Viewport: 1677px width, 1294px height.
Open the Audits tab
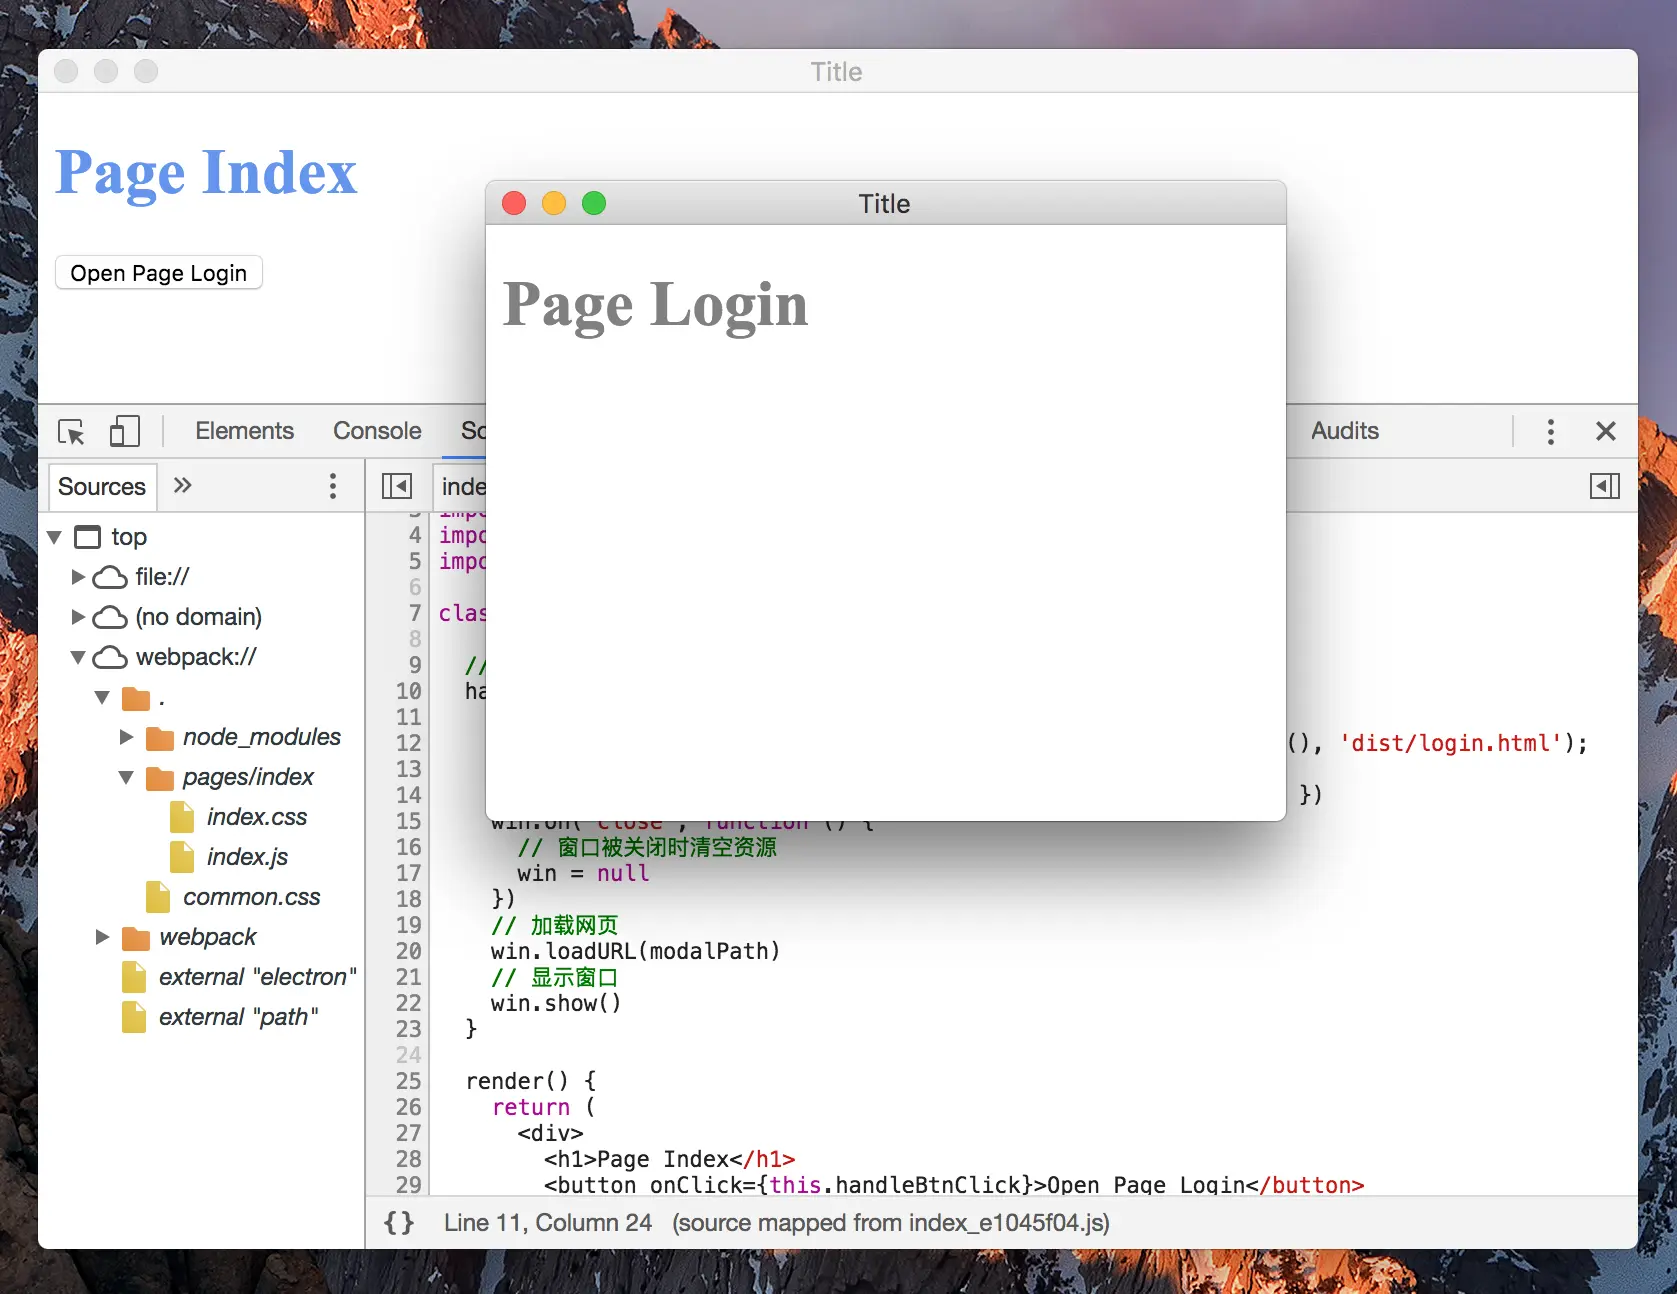click(1345, 431)
